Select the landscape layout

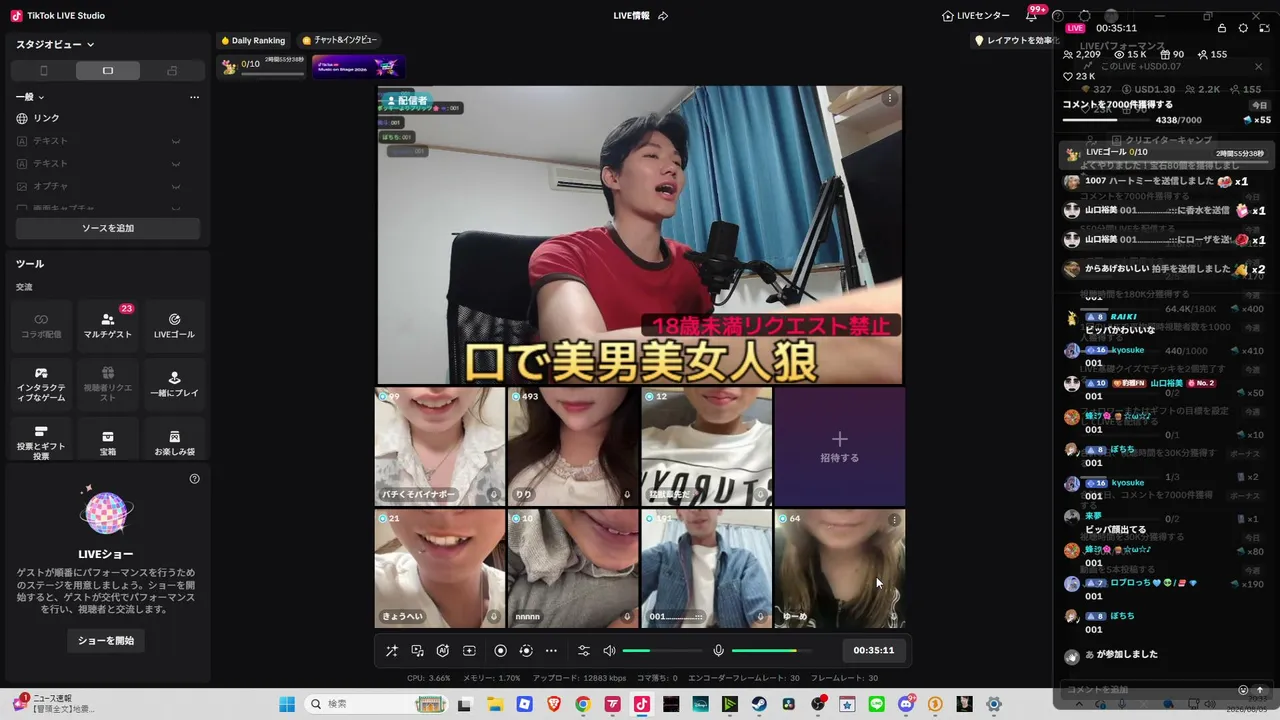(x=108, y=71)
